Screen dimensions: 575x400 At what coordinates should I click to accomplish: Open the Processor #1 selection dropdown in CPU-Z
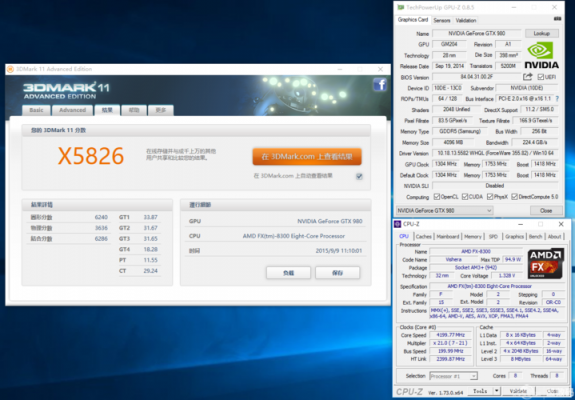(453, 376)
